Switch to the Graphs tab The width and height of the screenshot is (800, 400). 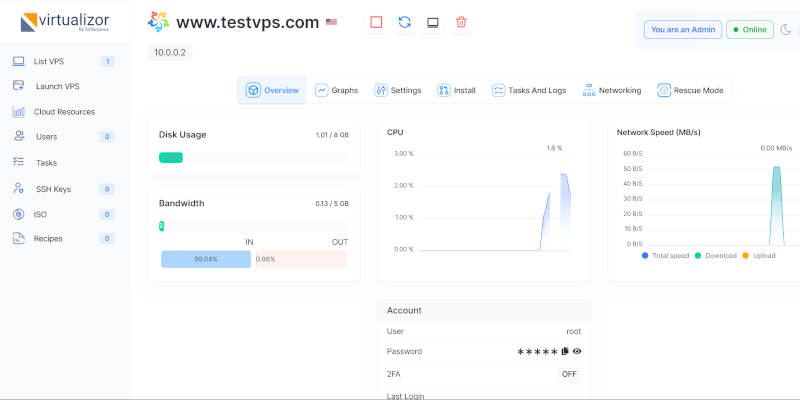pos(336,90)
